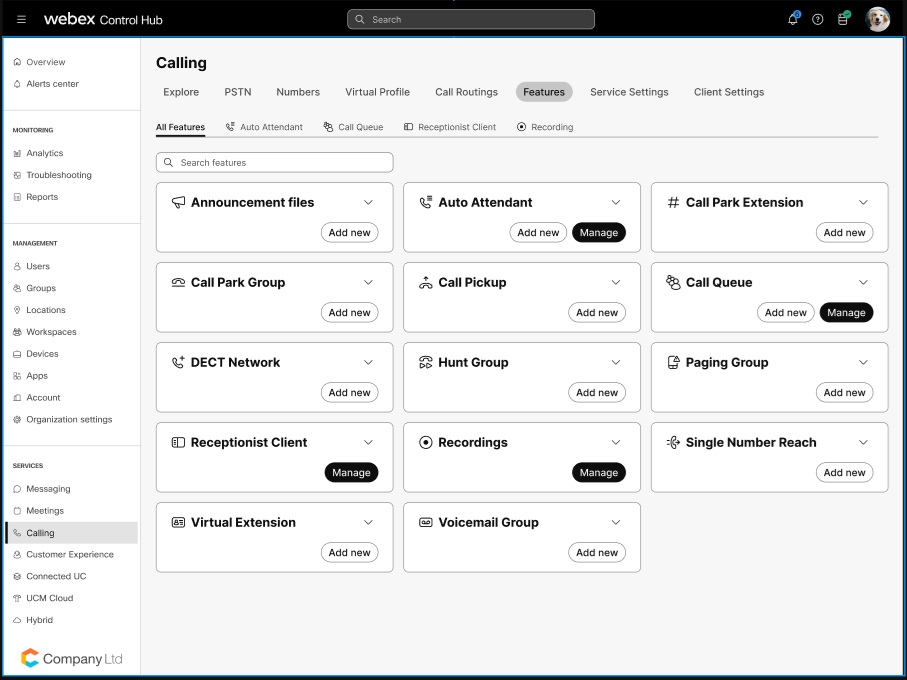Viewport: 907px width, 680px height.
Task: Go to the Call Routings tab
Action: coord(466,92)
